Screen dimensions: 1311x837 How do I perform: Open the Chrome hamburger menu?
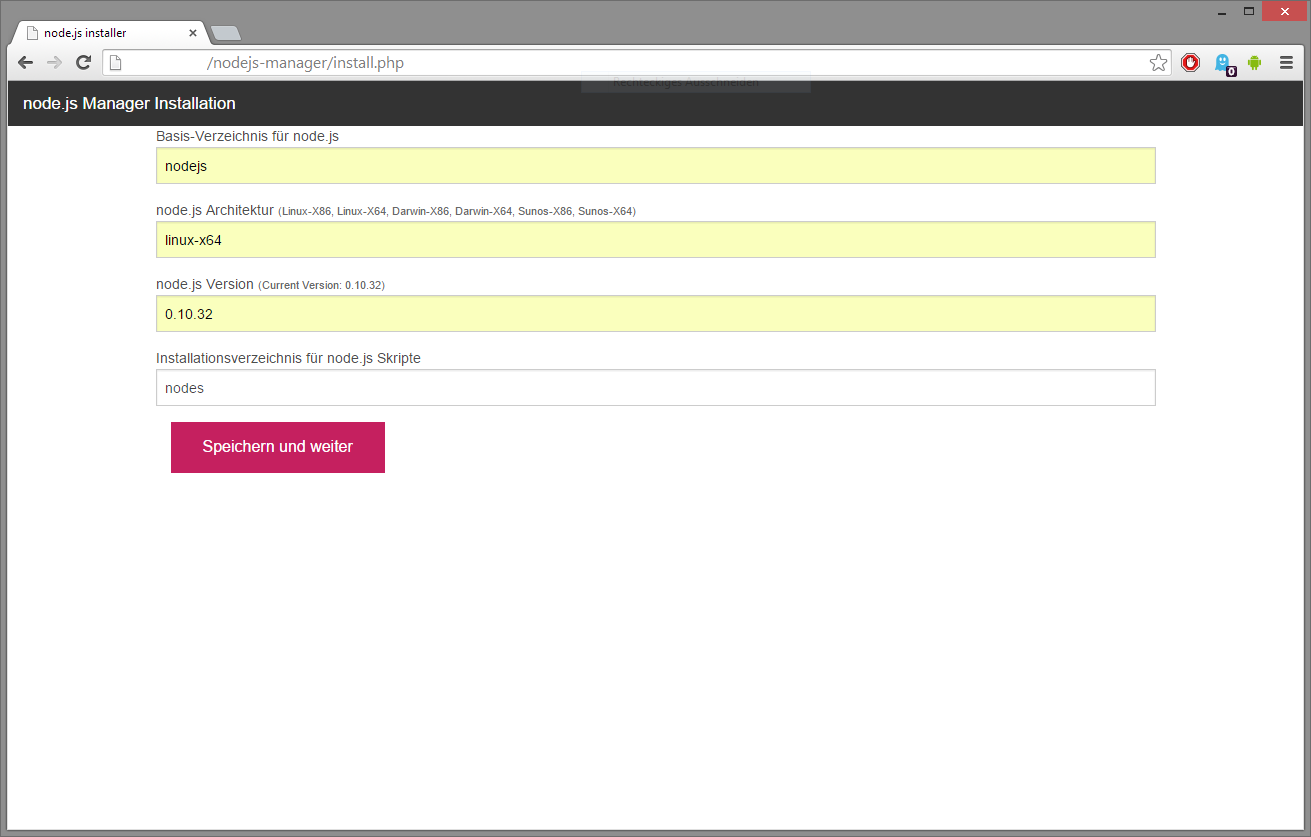[1287, 63]
